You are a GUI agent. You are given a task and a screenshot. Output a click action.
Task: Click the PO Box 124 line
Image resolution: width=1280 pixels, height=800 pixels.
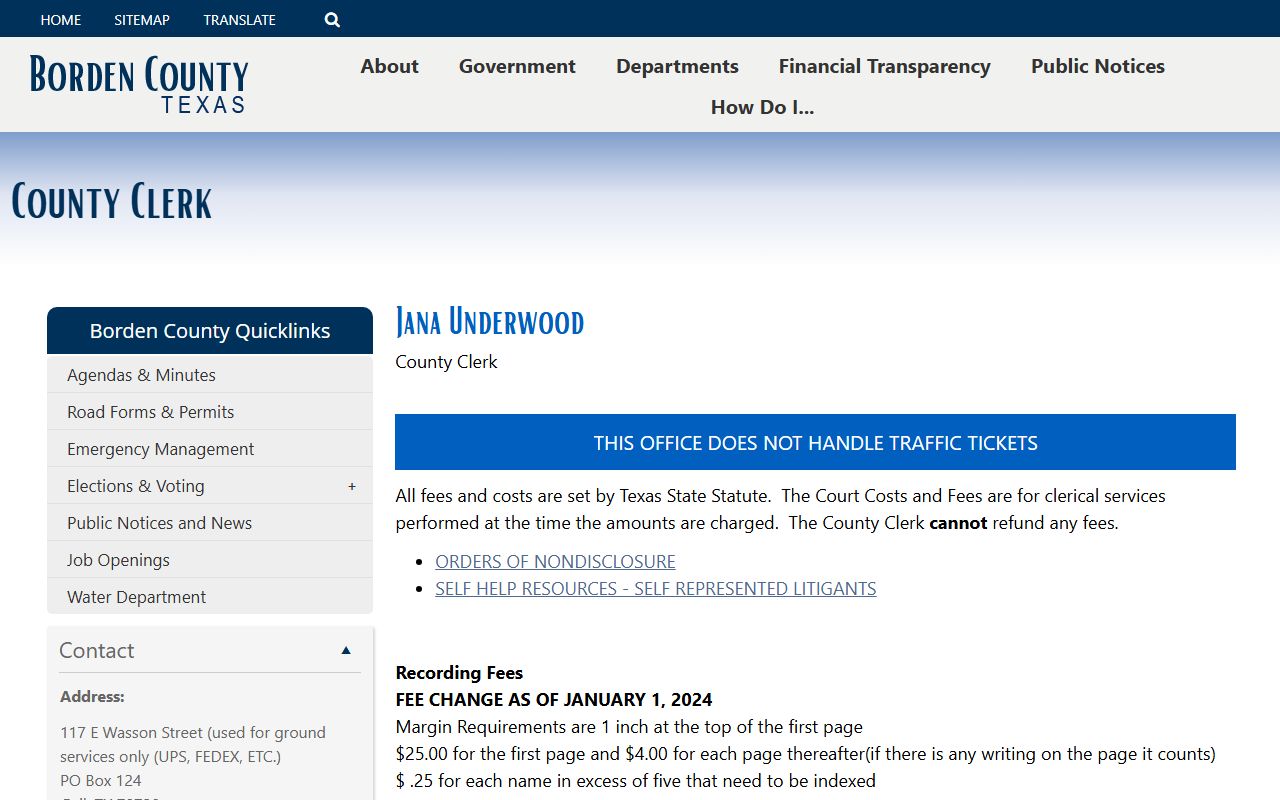[101, 781]
